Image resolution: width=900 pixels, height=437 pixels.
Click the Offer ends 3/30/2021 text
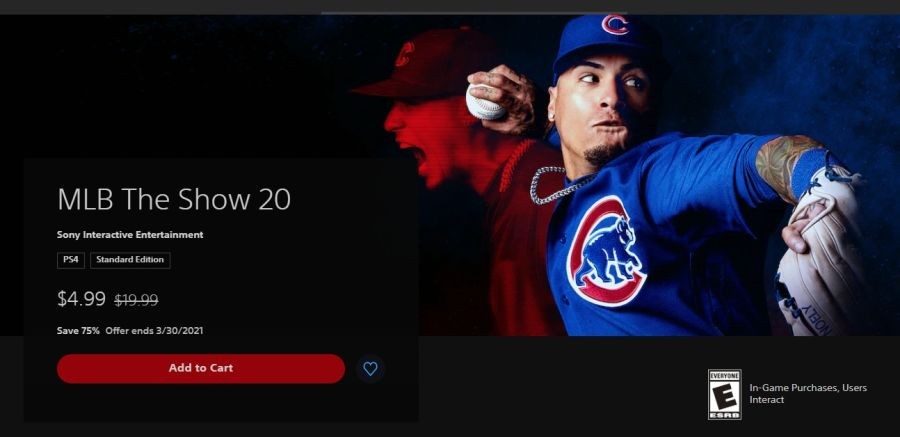click(x=154, y=331)
